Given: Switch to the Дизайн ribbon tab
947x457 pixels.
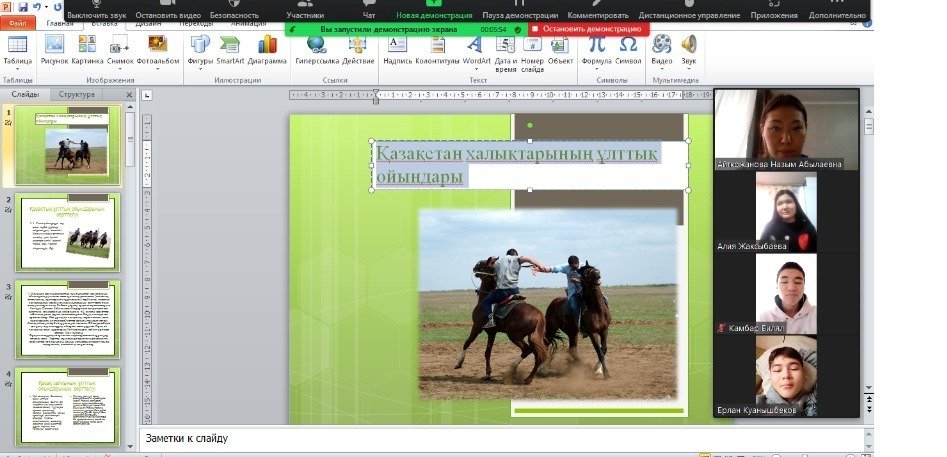Looking at the screenshot, I should [148, 24].
